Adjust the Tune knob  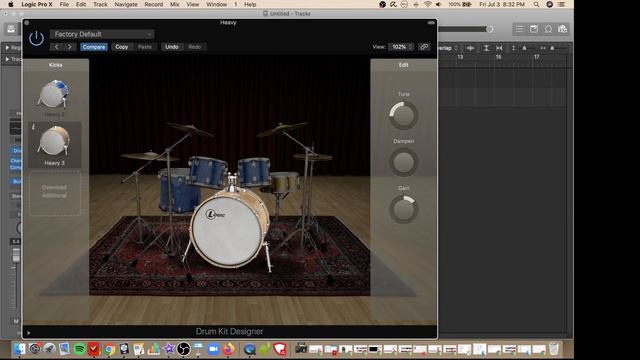point(404,116)
